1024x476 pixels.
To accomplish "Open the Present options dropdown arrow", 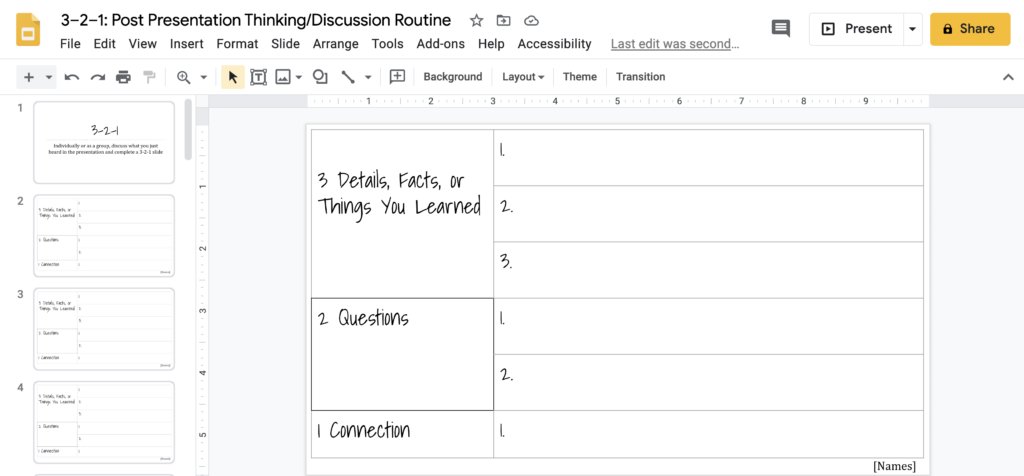I will coord(912,29).
